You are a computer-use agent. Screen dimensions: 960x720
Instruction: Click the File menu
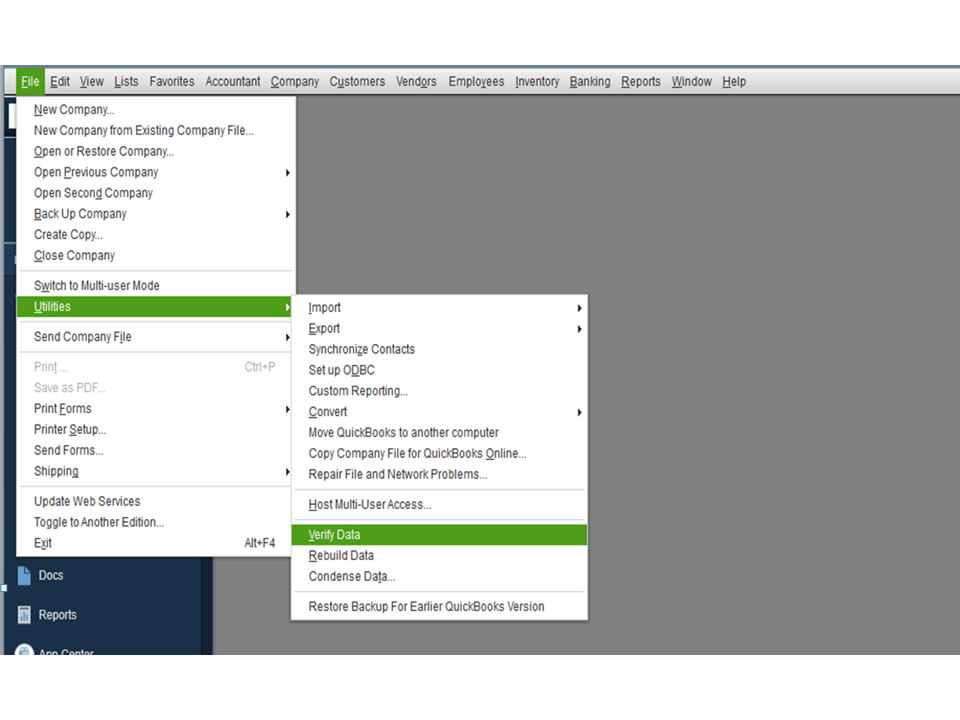point(30,81)
